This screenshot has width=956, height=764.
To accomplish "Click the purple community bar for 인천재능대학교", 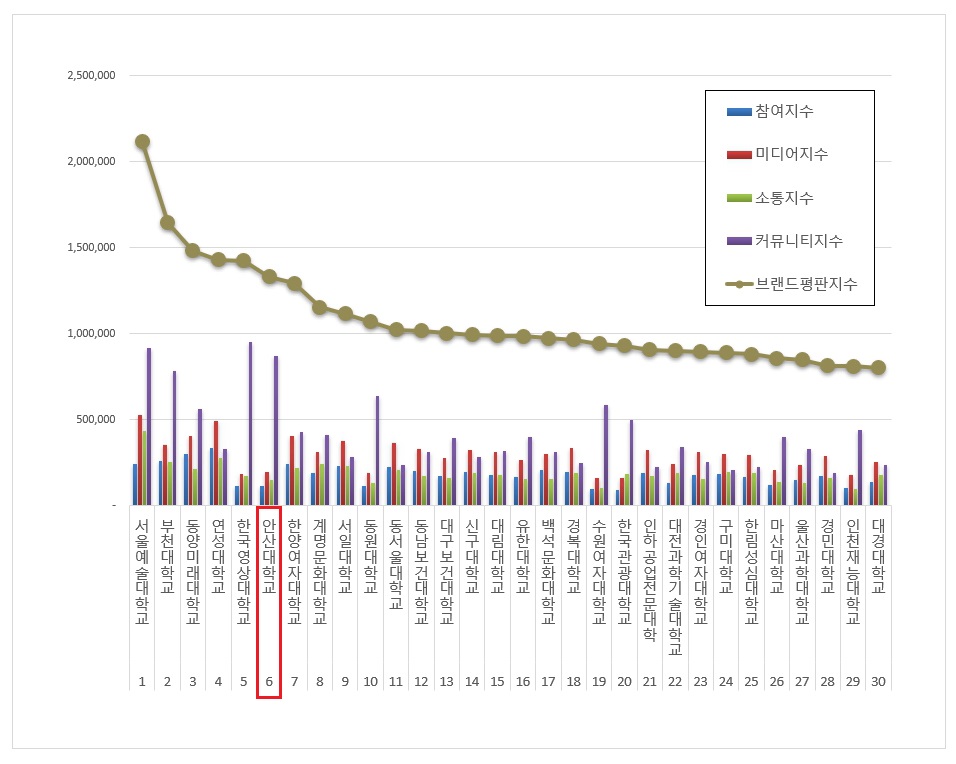I will pyautogui.click(x=860, y=468).
